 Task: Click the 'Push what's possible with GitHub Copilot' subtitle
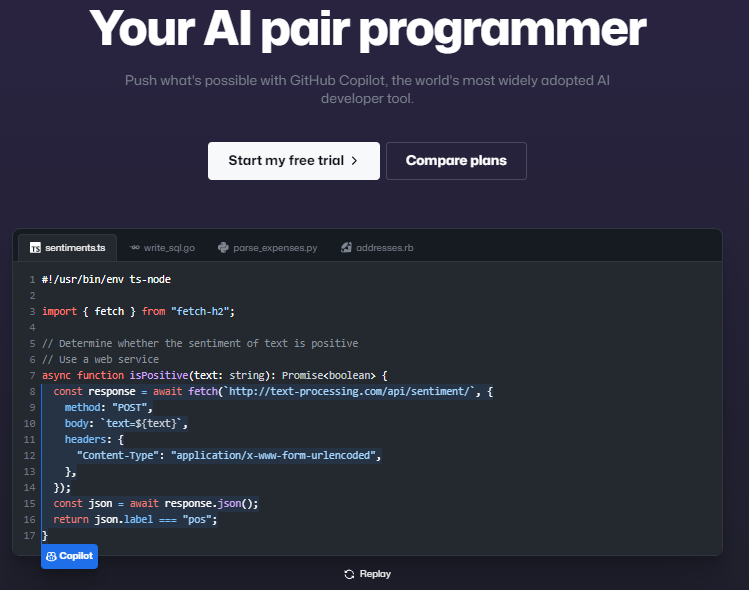pyautogui.click(x=367, y=89)
